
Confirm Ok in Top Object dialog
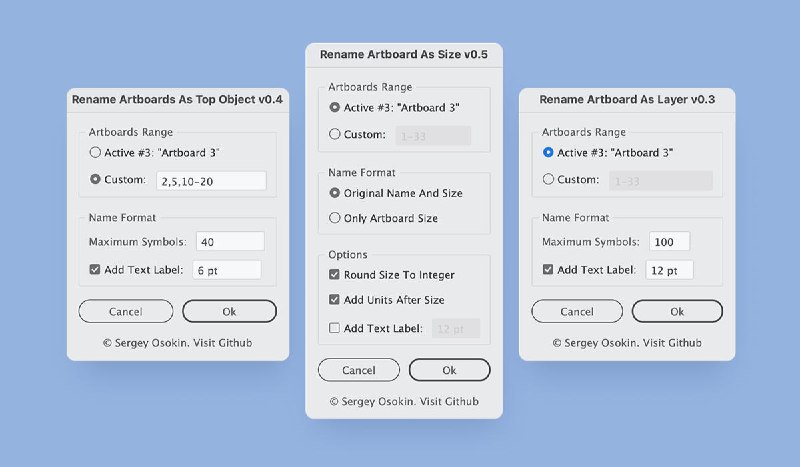pyautogui.click(x=229, y=311)
